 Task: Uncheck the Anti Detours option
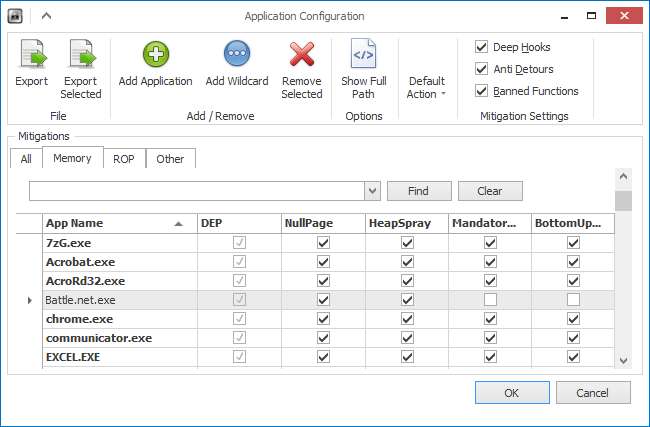482,69
